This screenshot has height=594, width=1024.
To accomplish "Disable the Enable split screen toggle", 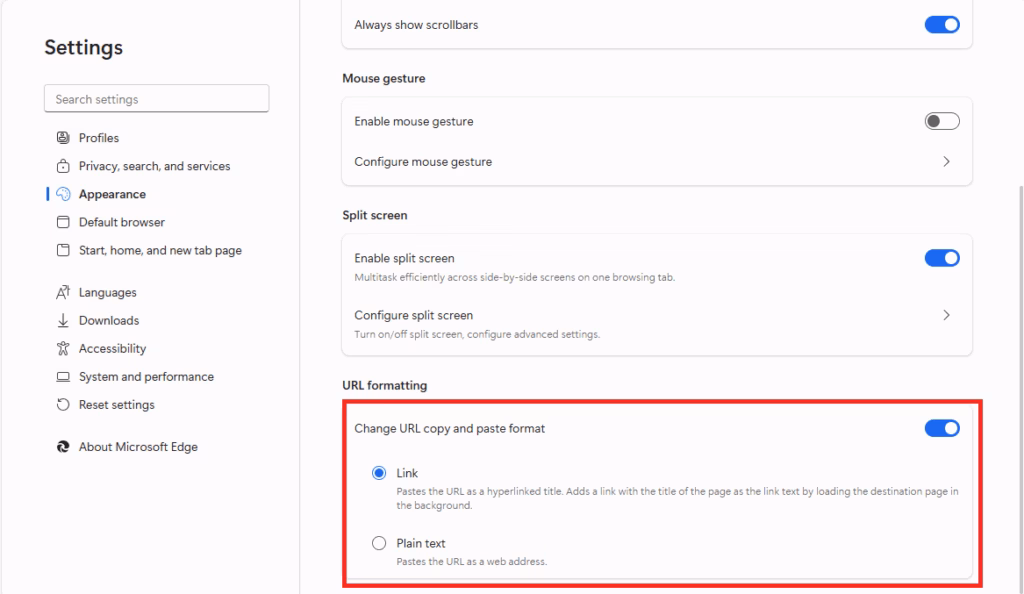I will 942,258.
